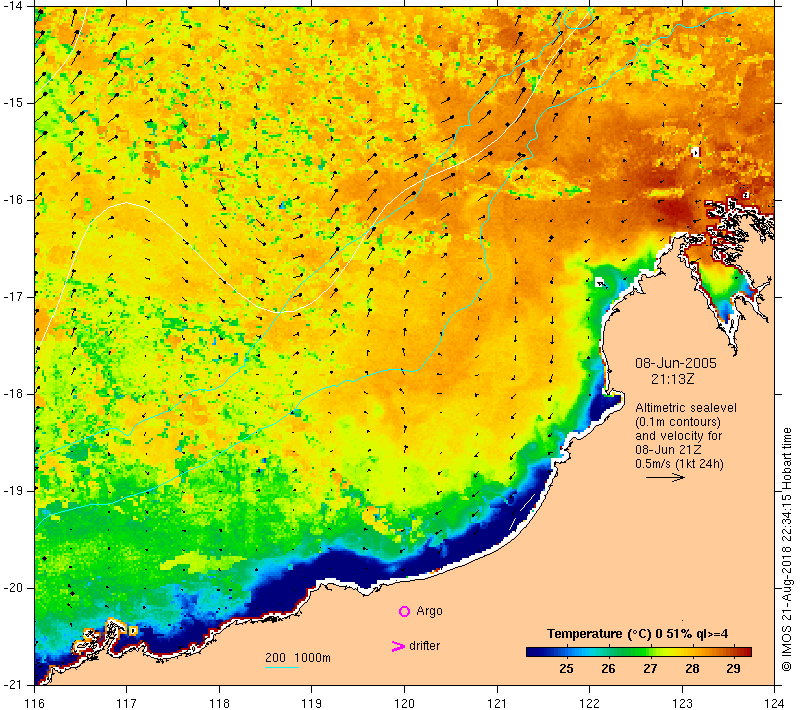This screenshot has height=710, width=800.
Task: Click the 'and velocity for' caption line
Action: [679, 436]
